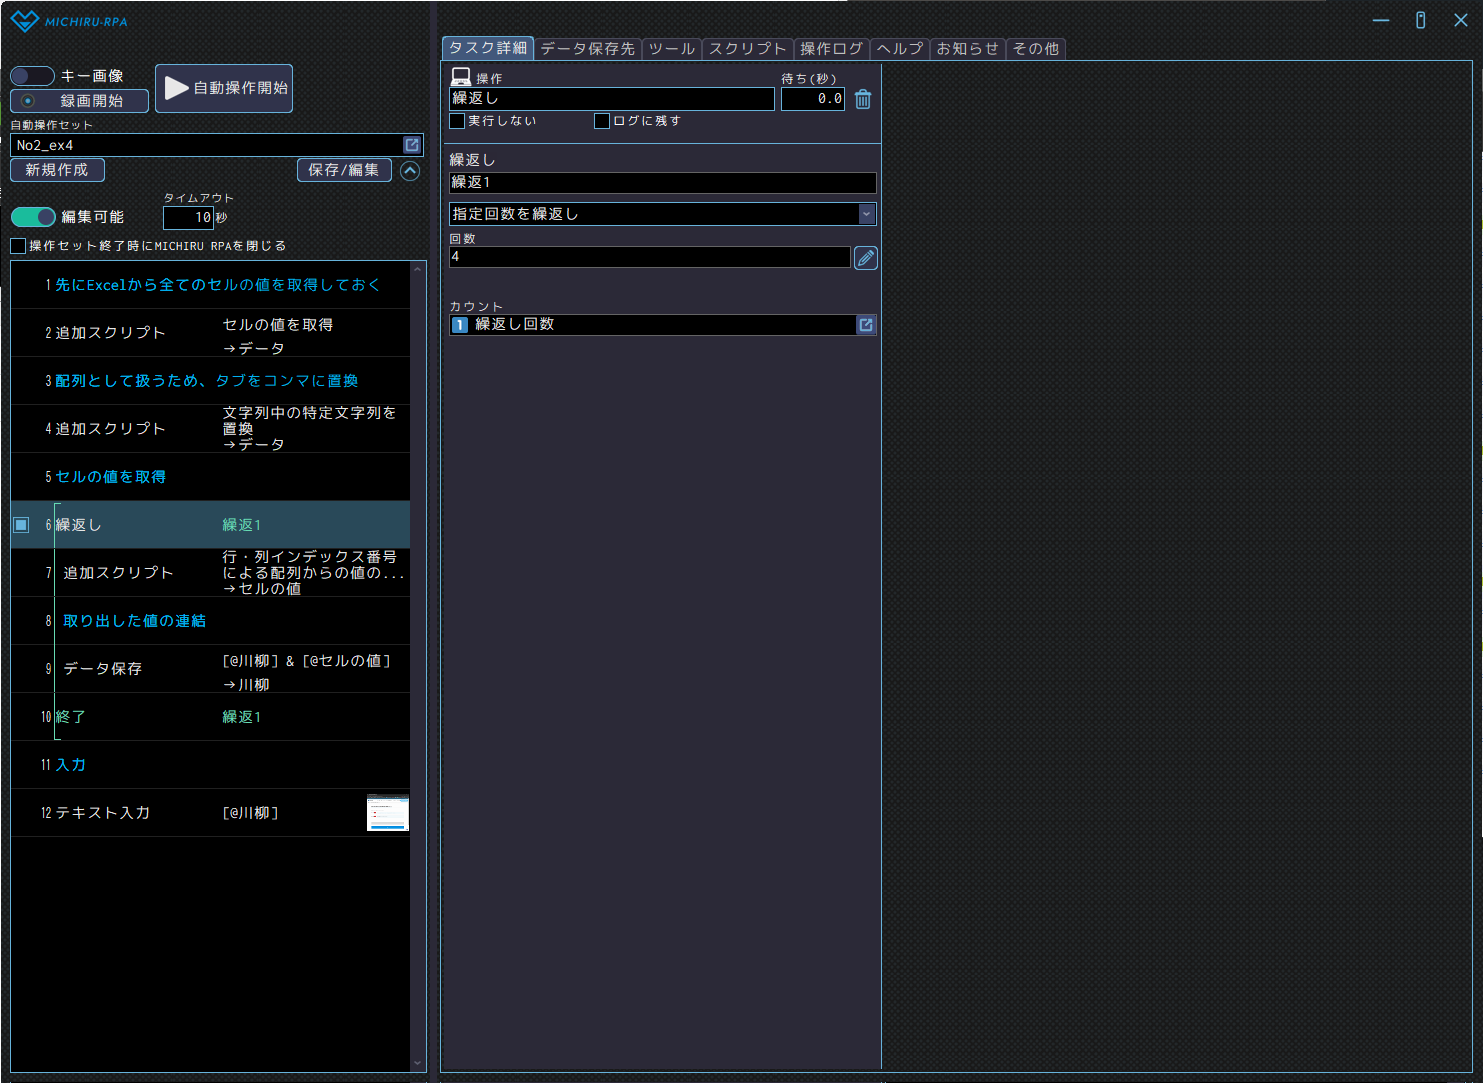
Task: Click the screenshot thumbnail on step 12
Action: tap(388, 813)
